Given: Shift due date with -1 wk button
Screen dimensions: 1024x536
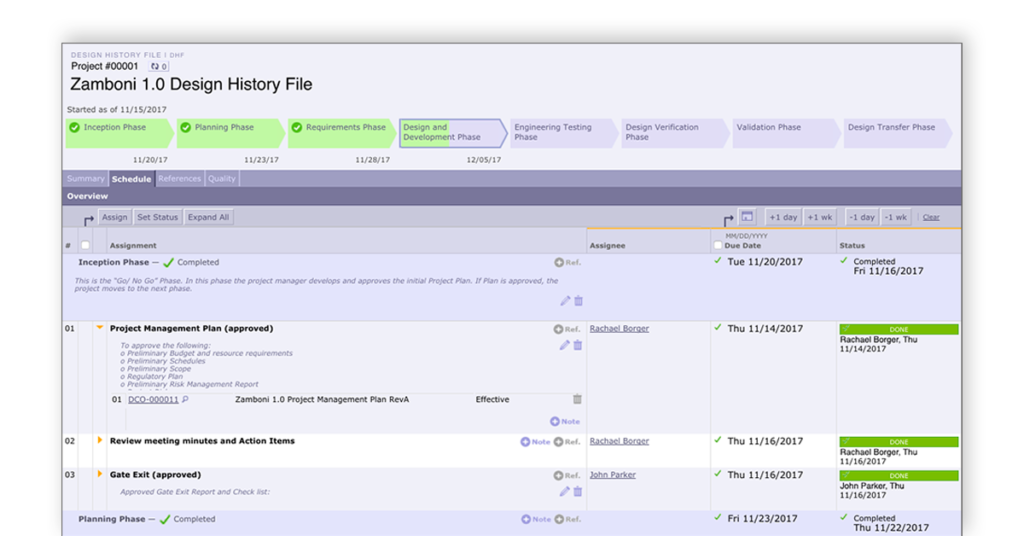Looking at the screenshot, I should pos(895,217).
